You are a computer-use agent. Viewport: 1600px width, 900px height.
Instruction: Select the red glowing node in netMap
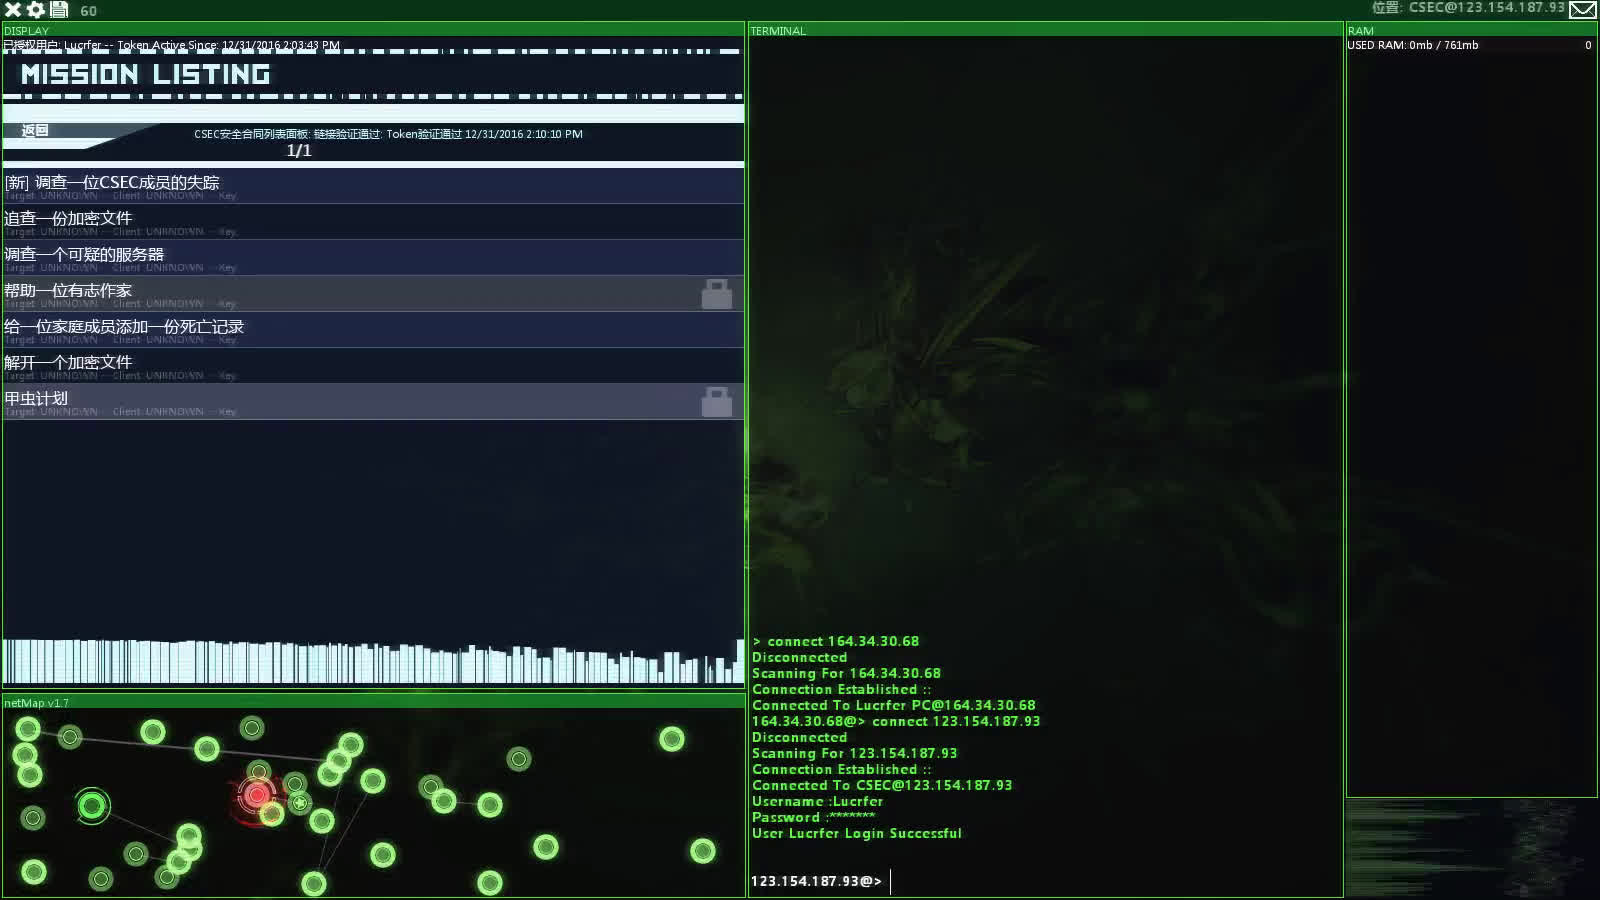pos(256,795)
